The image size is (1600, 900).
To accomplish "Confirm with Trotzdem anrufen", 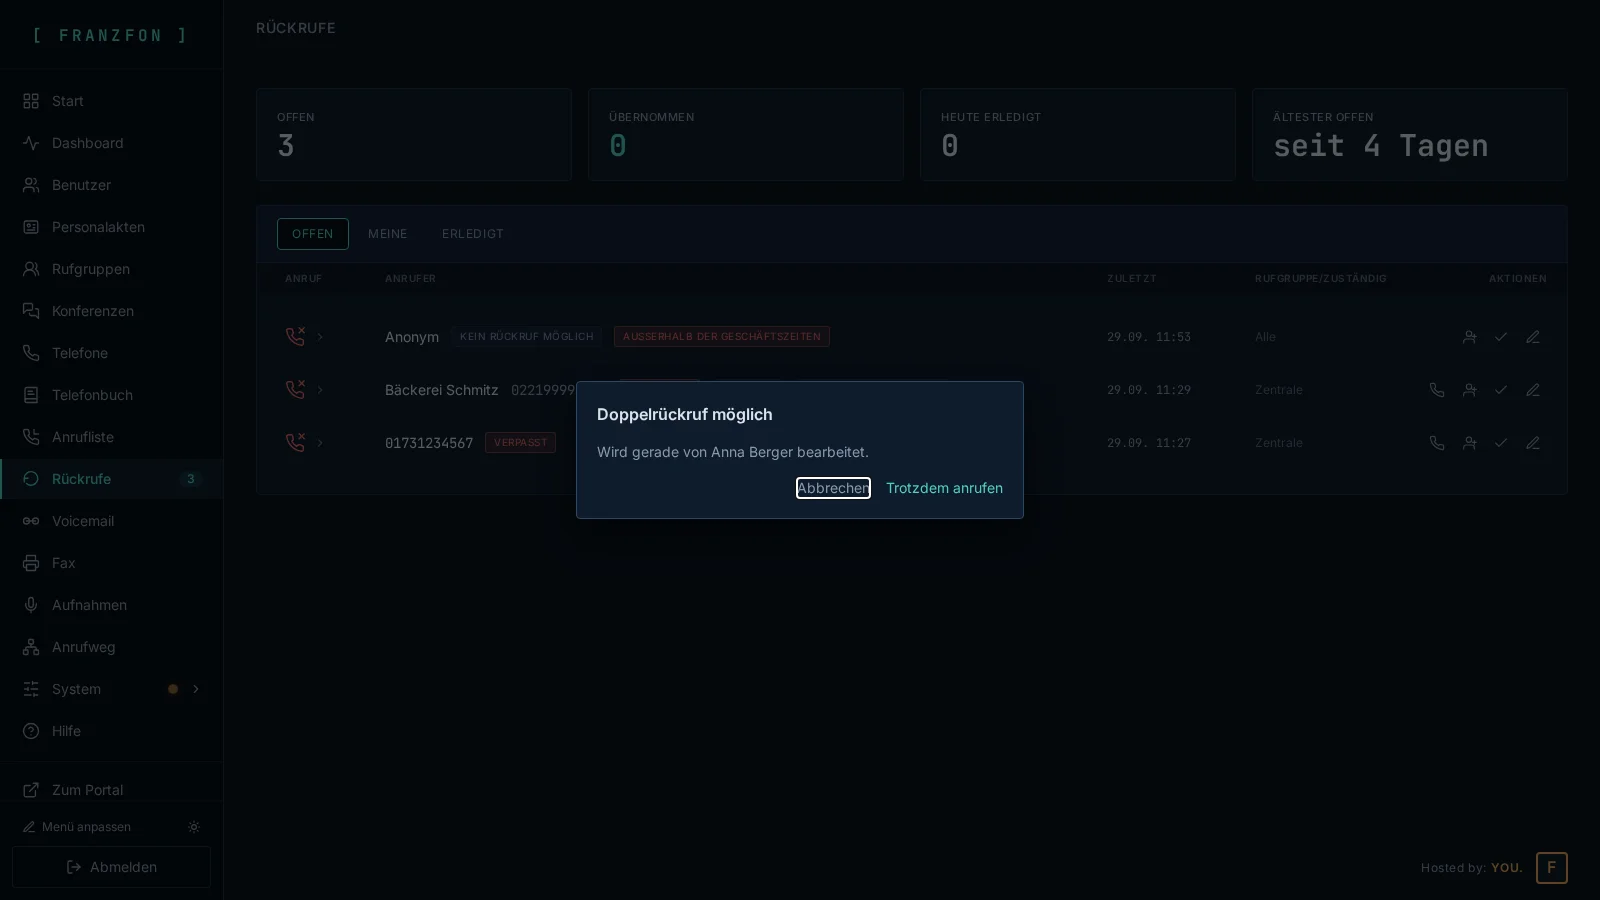I will tap(944, 488).
